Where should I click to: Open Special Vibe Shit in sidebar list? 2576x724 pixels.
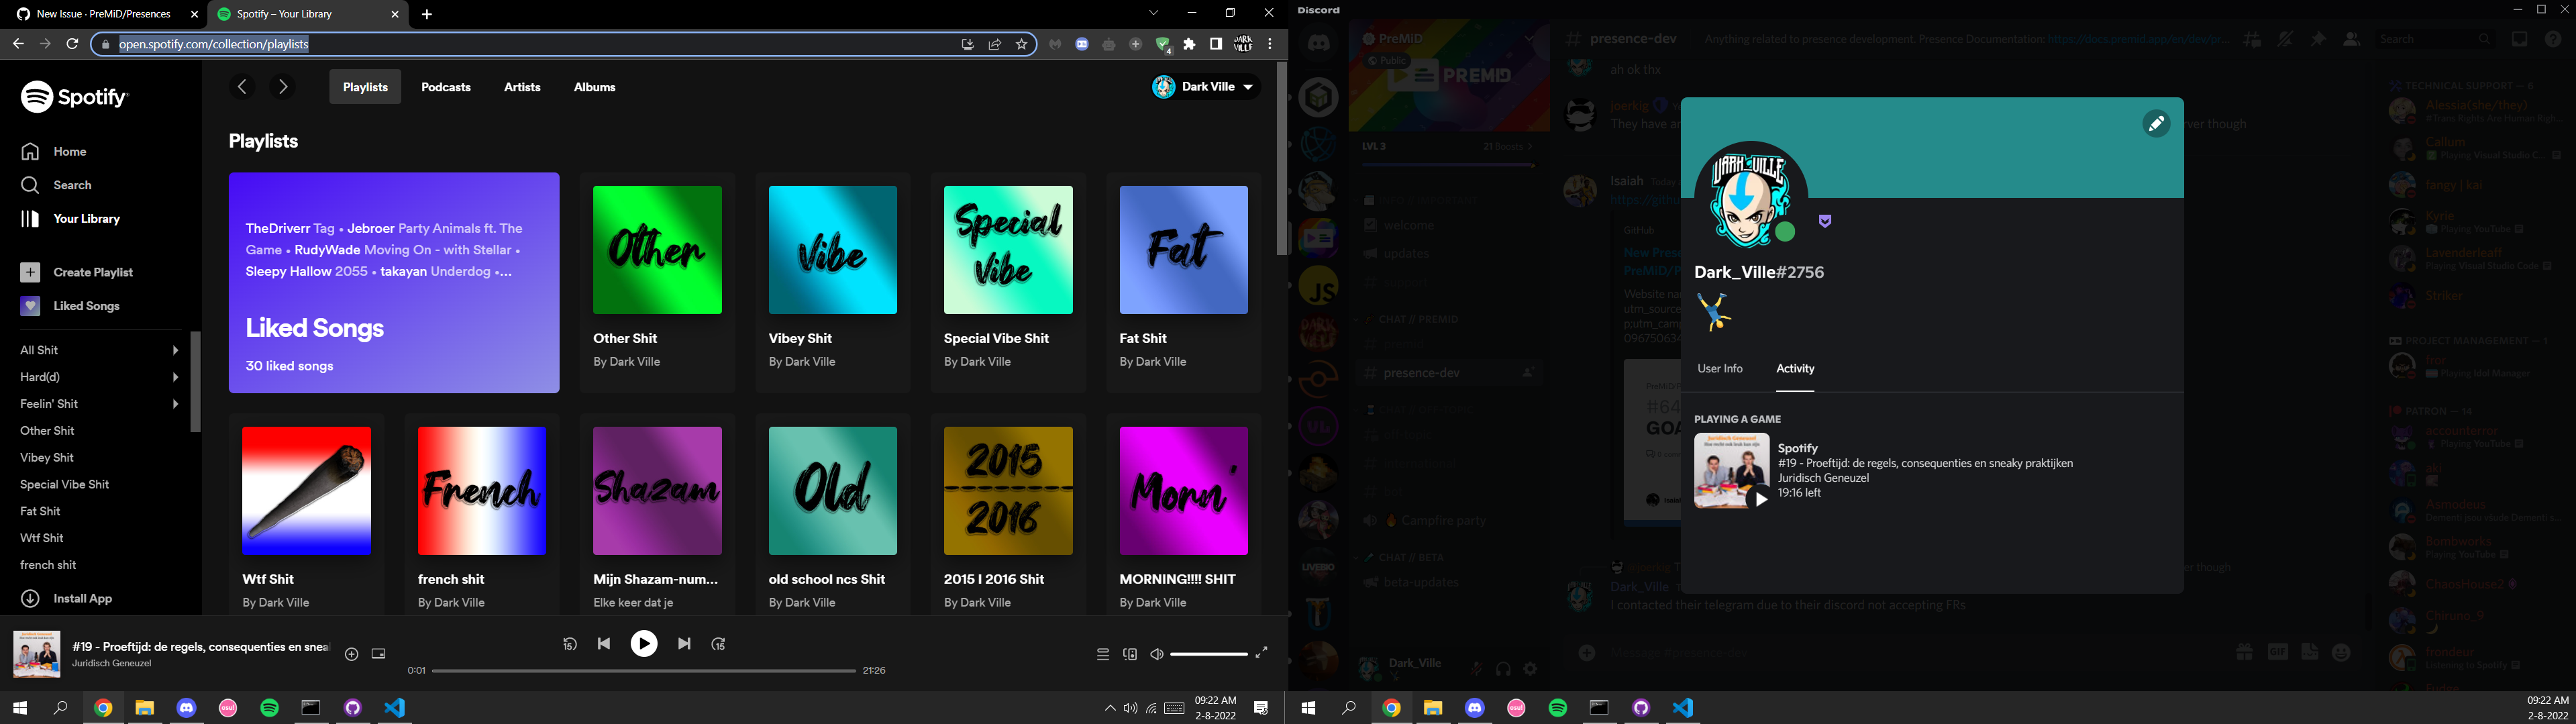pyautogui.click(x=65, y=484)
